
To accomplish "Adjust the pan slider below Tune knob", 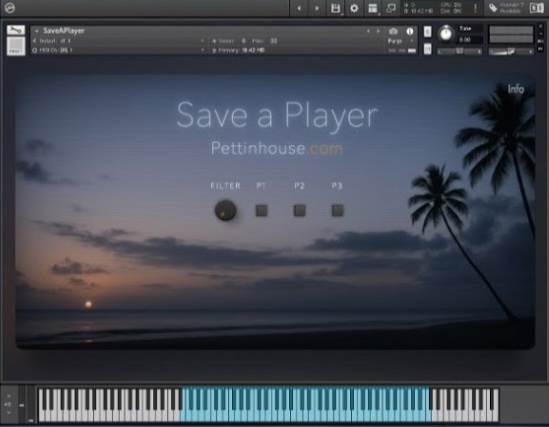I will click(459, 51).
